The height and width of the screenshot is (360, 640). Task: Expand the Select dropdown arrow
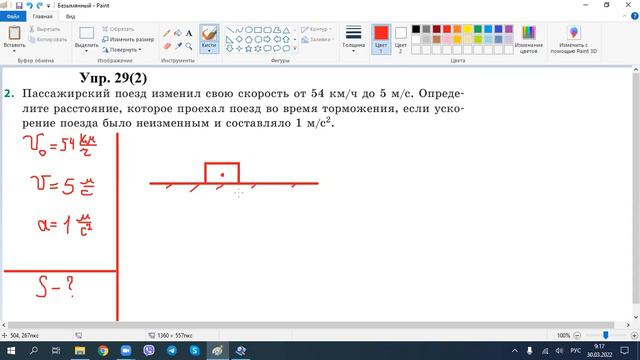tap(87, 51)
